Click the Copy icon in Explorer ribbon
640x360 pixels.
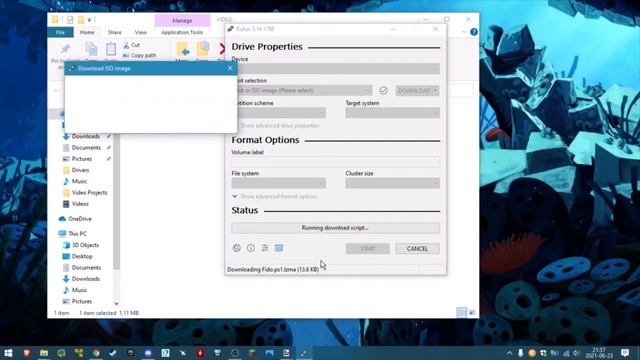point(91,50)
